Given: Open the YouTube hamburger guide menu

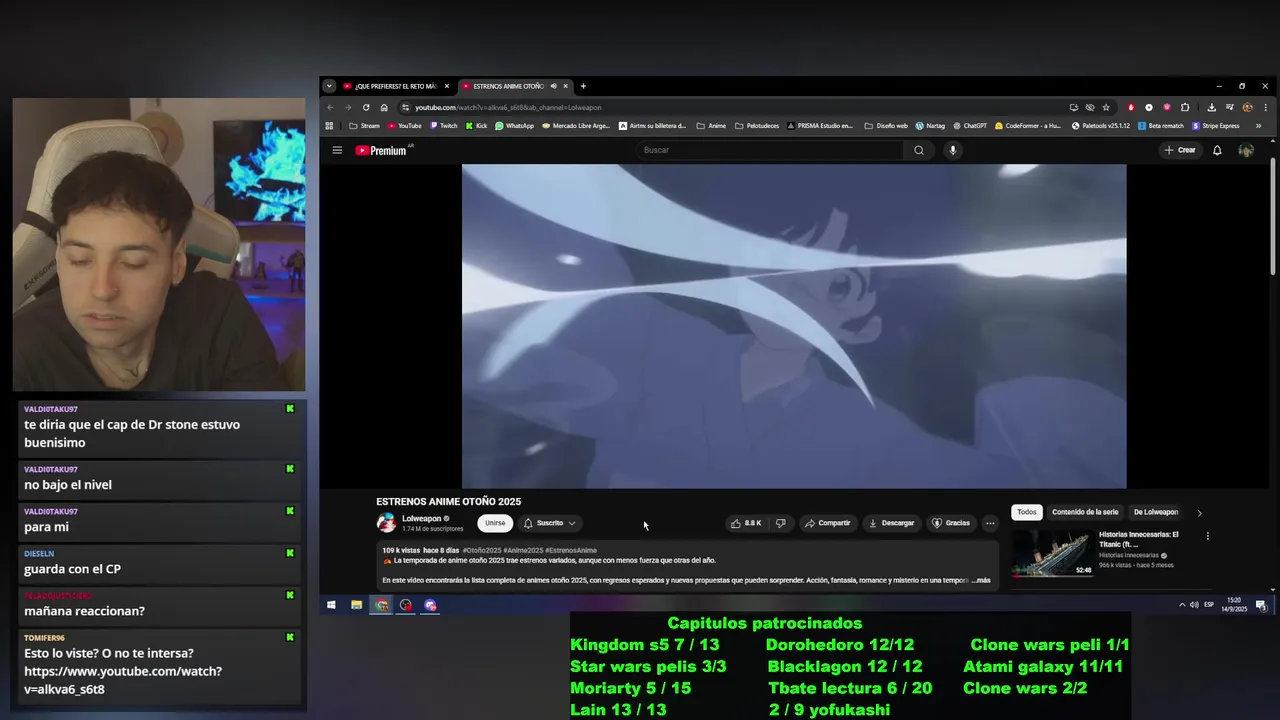Looking at the screenshot, I should coord(337,150).
